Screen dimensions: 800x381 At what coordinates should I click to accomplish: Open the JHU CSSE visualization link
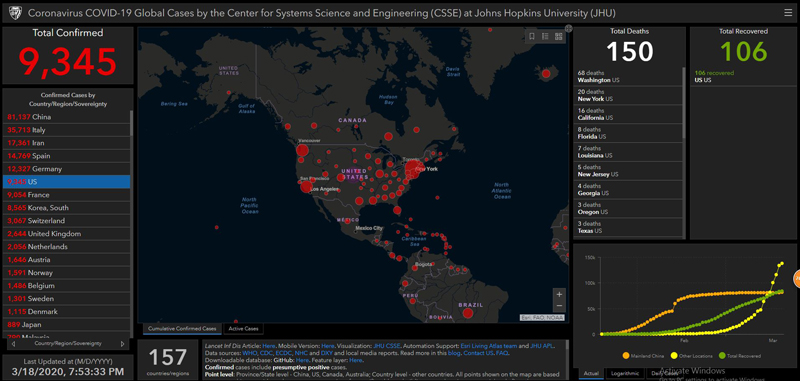point(386,345)
